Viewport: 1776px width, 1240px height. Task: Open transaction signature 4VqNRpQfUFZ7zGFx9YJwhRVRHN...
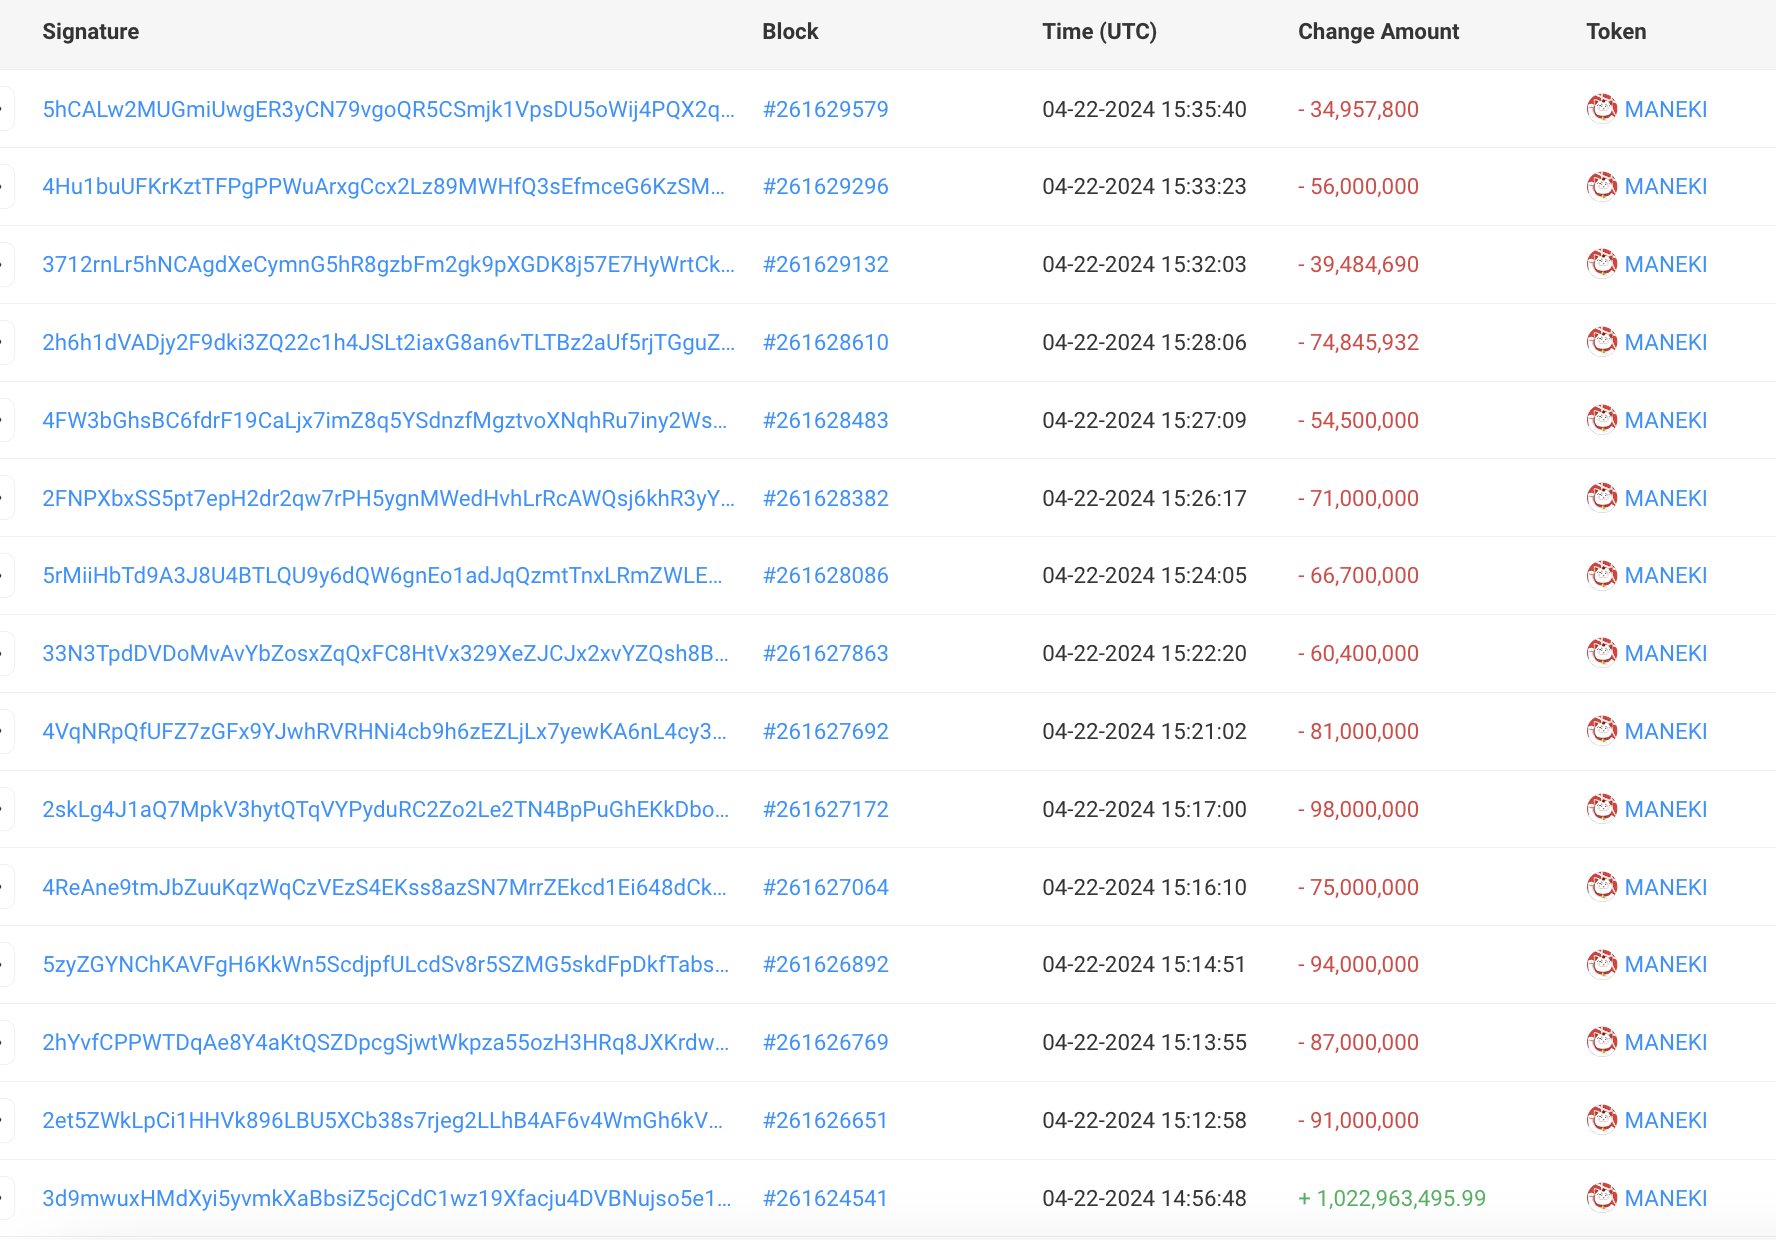(x=385, y=731)
